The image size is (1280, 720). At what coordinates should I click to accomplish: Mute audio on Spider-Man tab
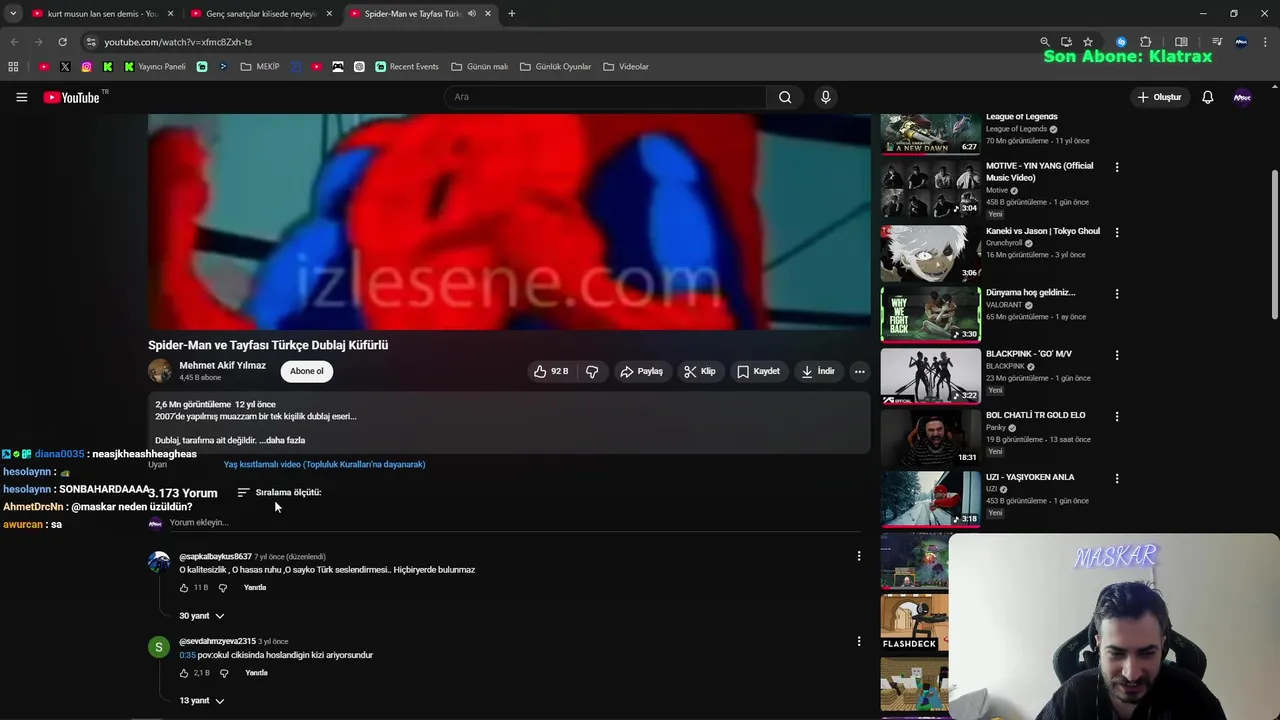pyautogui.click(x=471, y=14)
